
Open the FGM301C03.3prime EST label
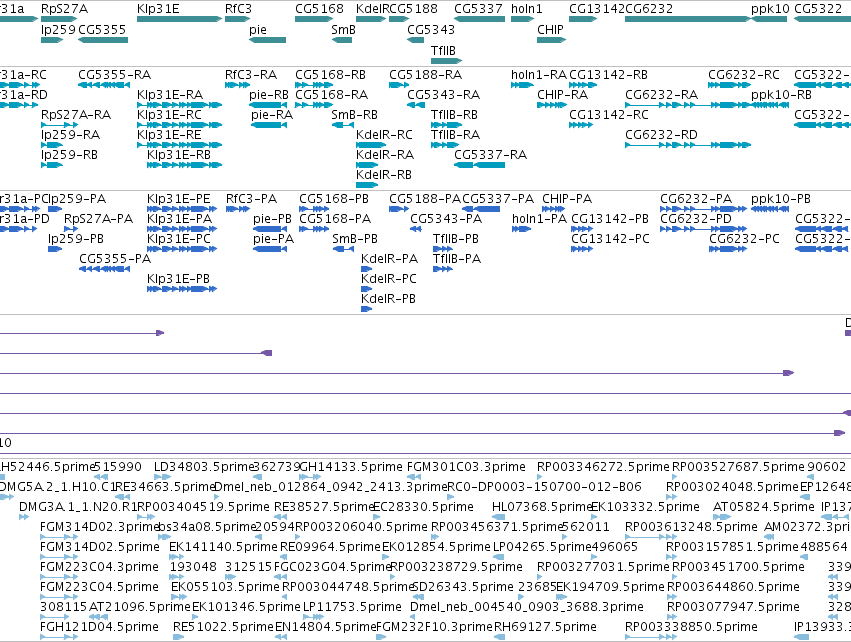click(466, 467)
